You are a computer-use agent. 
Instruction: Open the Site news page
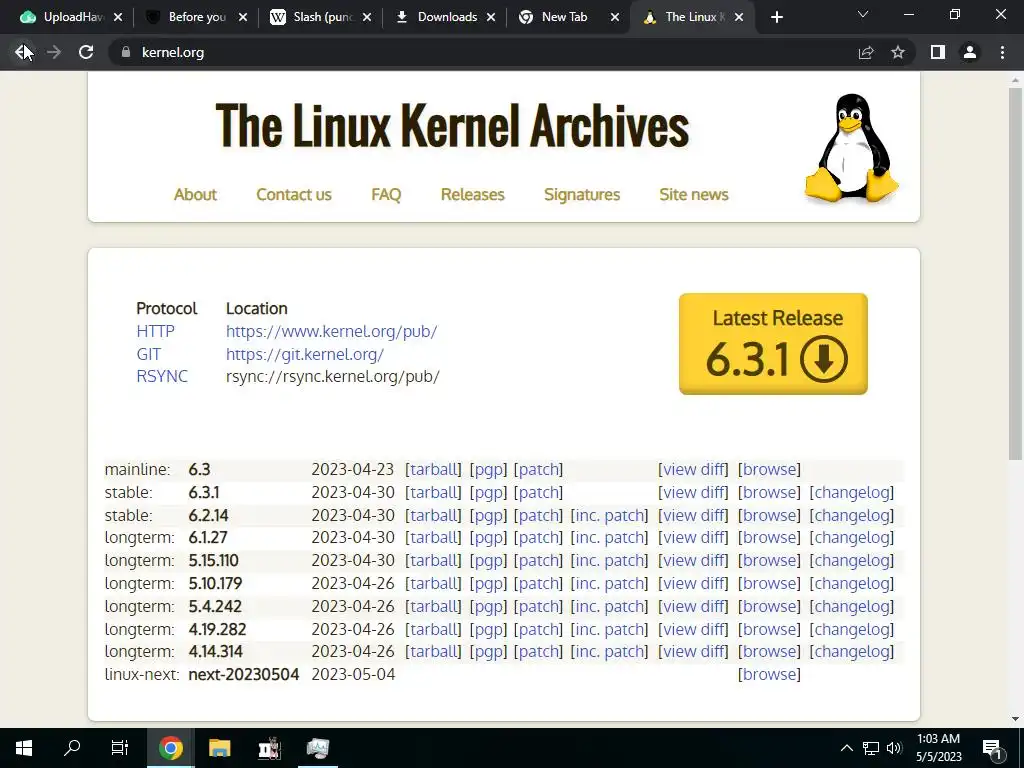point(694,195)
